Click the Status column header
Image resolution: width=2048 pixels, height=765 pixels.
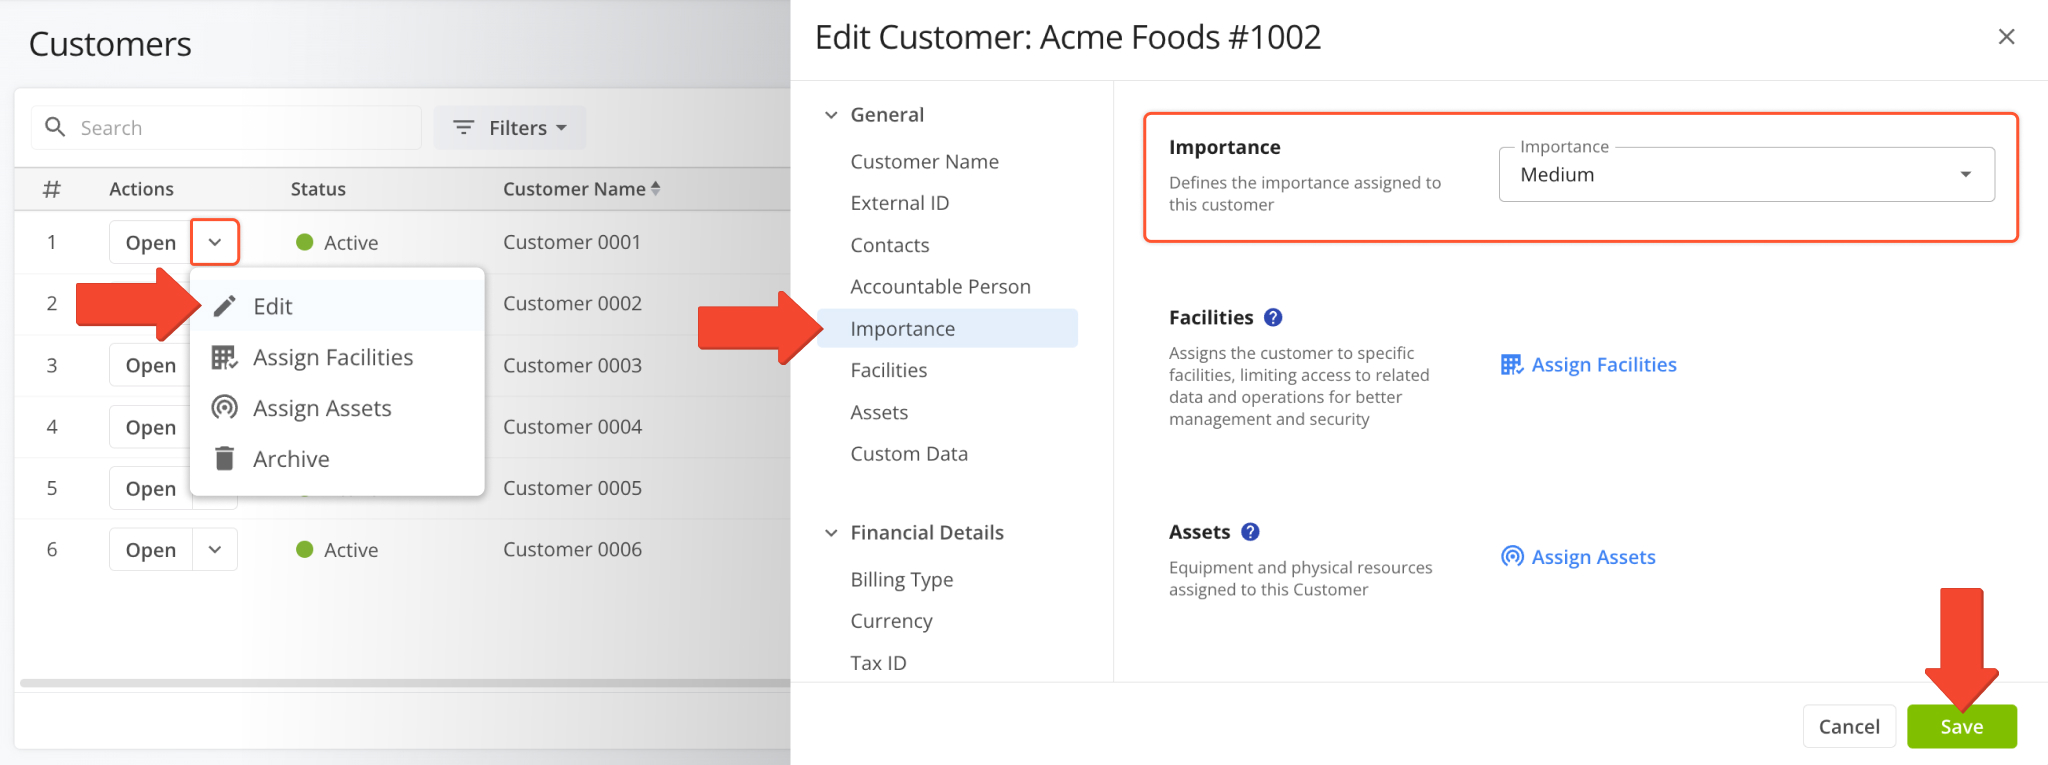coord(318,189)
